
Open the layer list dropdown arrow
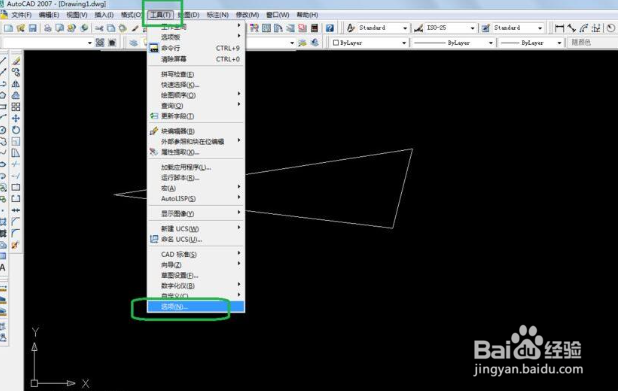click(292, 43)
